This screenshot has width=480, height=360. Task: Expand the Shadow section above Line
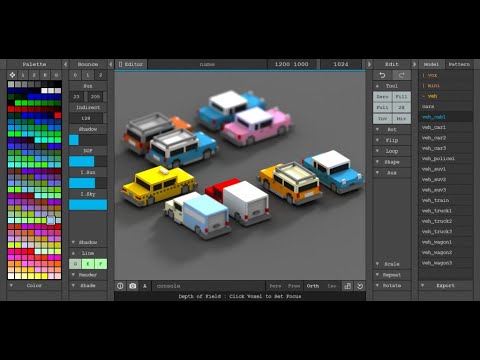tap(88, 242)
